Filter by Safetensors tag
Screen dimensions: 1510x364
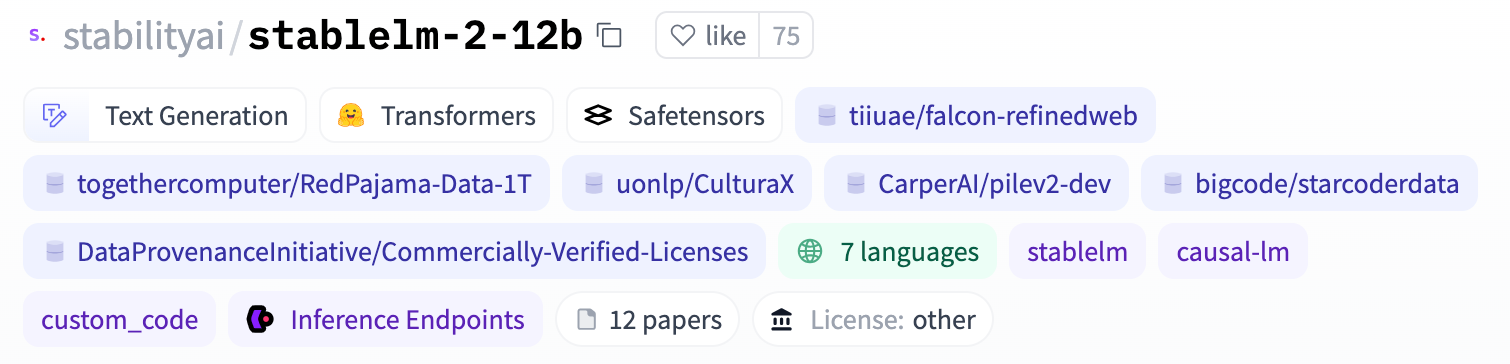(674, 116)
